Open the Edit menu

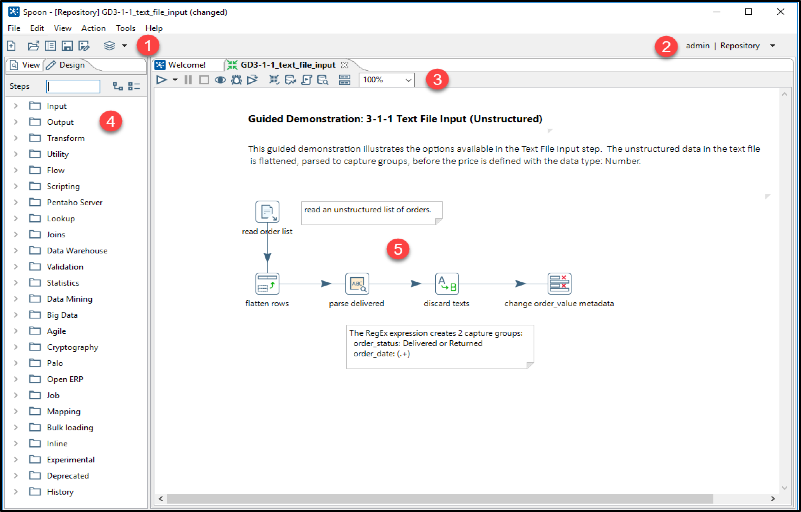37,28
